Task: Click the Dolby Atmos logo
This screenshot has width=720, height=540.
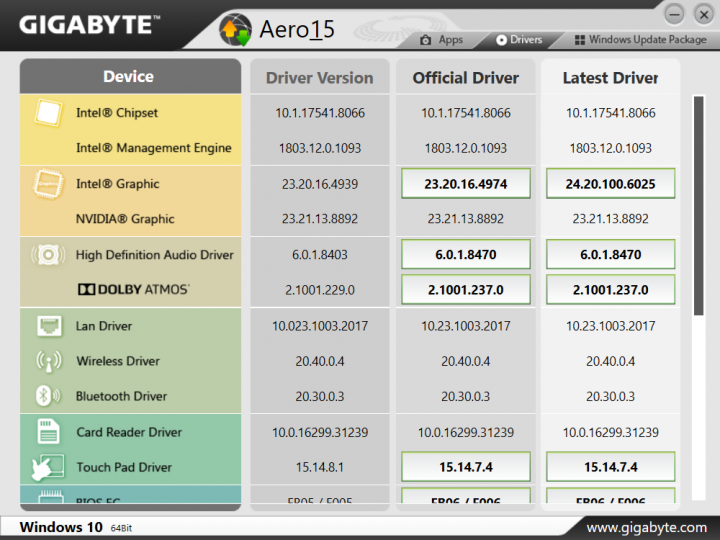Action: [133, 289]
